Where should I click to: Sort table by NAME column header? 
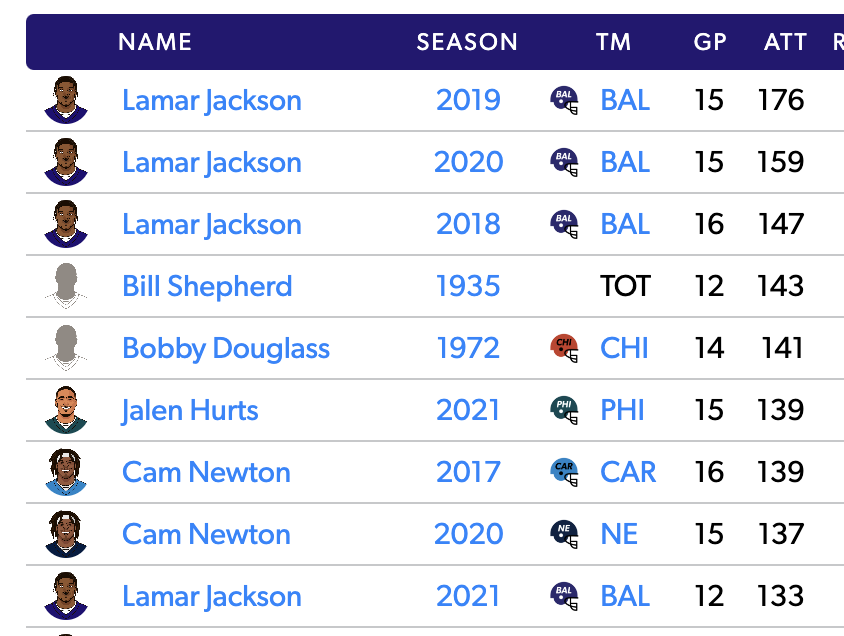coord(155,42)
